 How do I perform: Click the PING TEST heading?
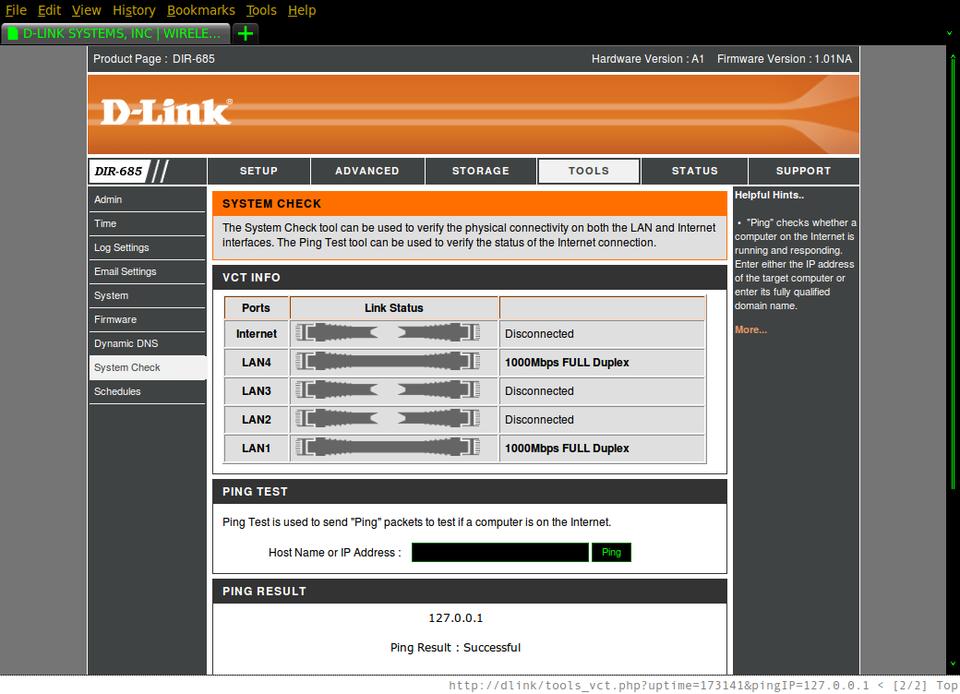[x=255, y=491]
